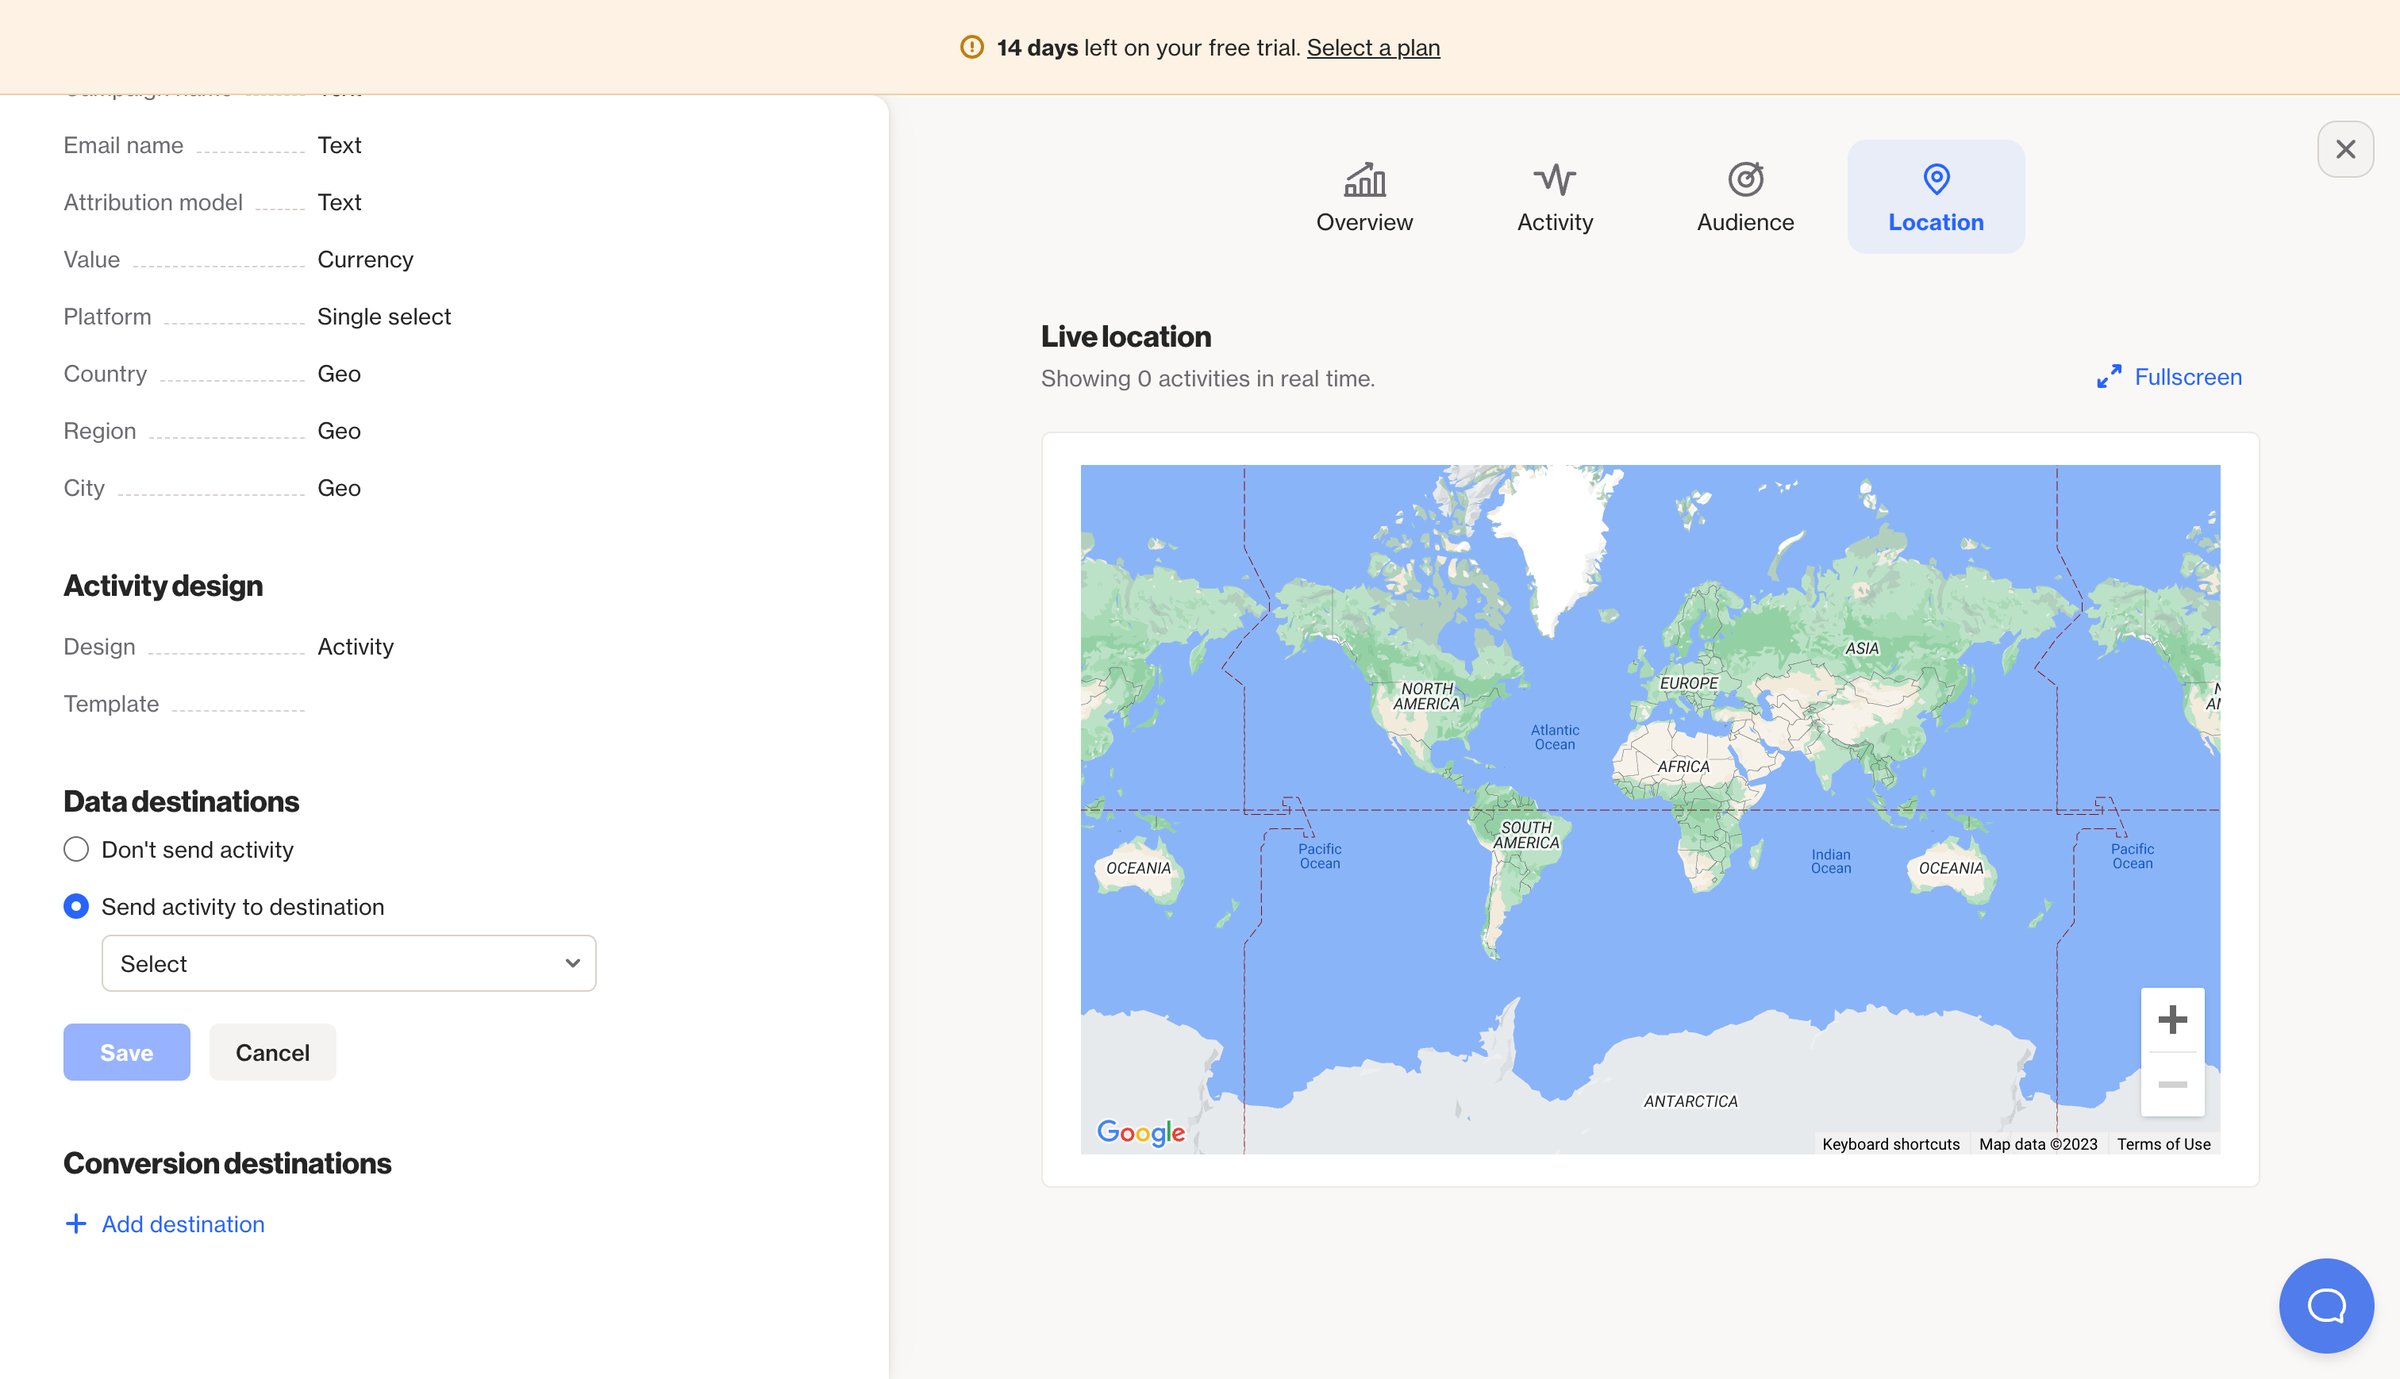Viewport: 2400px width, 1379px height.
Task: Click the Antarctica label on map
Action: [1690, 1101]
